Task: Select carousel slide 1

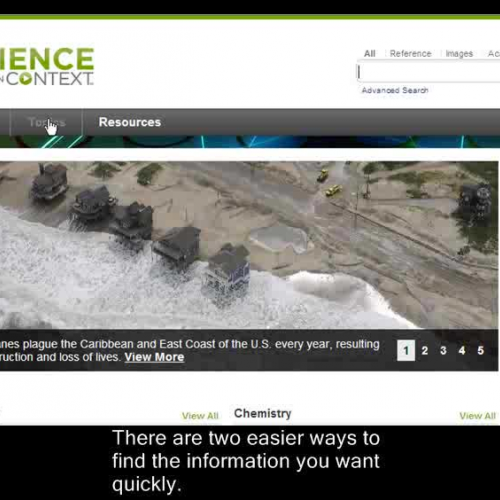Action: point(406,350)
